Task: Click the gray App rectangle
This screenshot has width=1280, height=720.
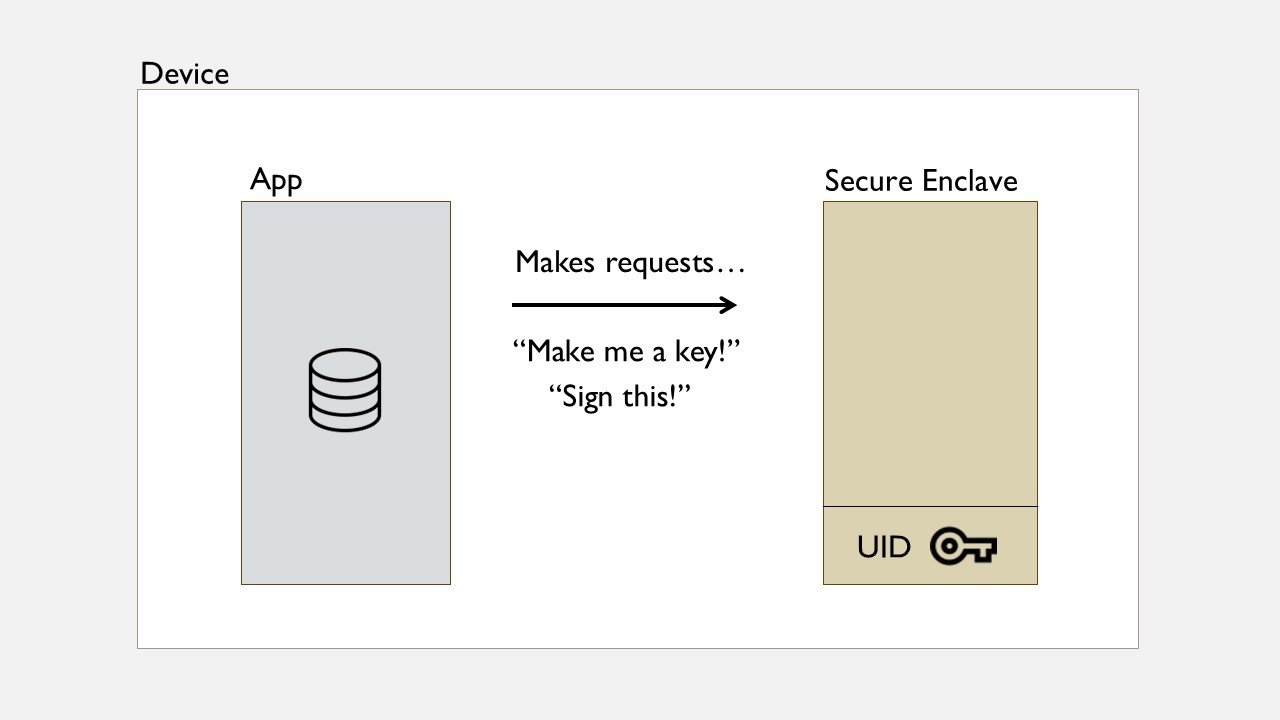Action: 346,393
